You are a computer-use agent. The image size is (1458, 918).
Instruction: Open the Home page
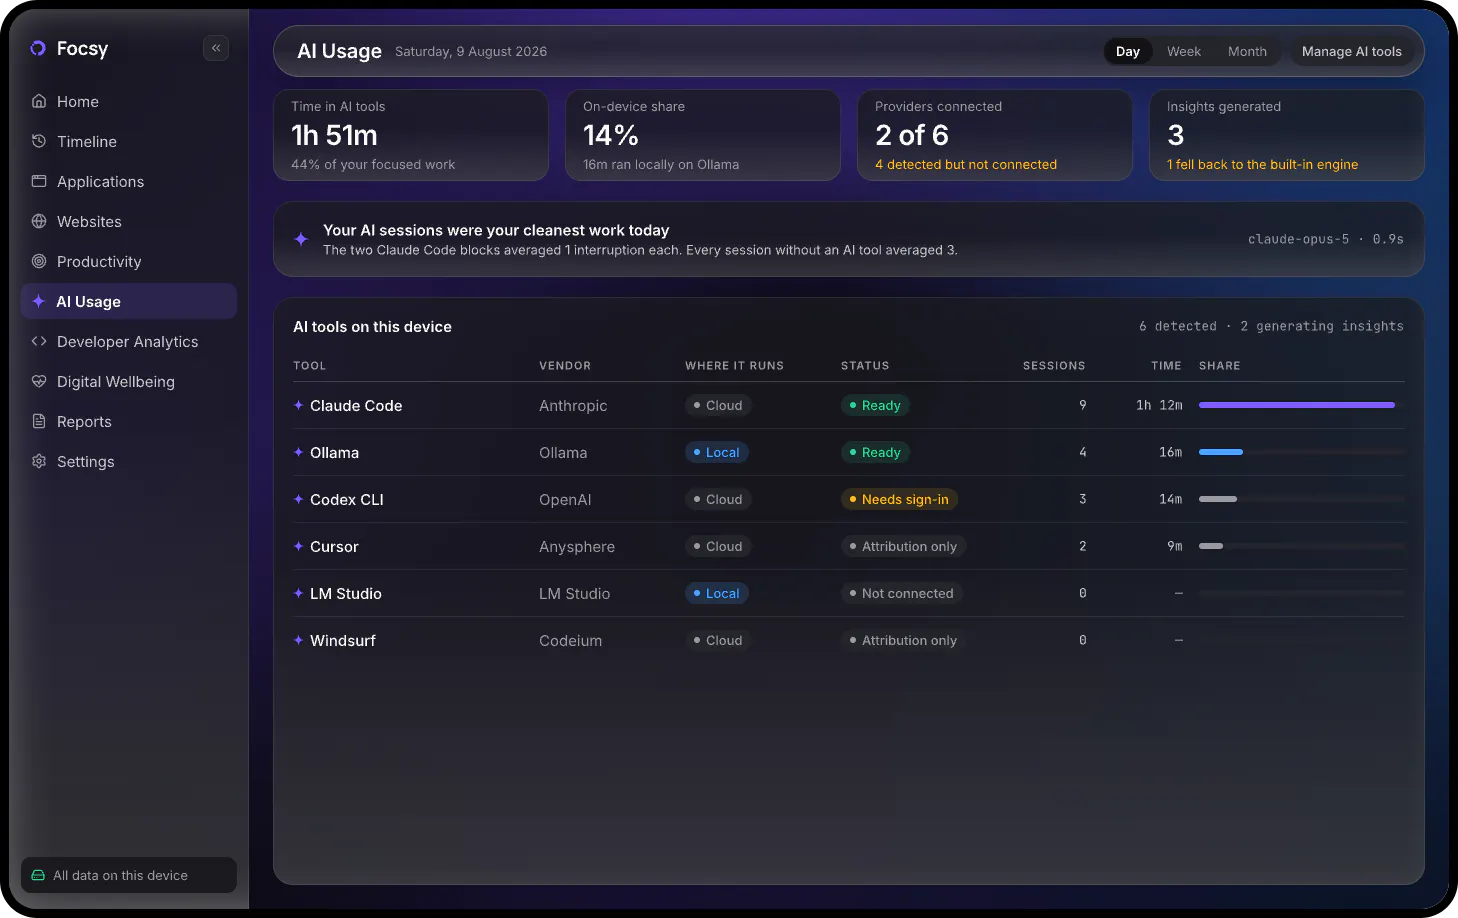click(129, 101)
